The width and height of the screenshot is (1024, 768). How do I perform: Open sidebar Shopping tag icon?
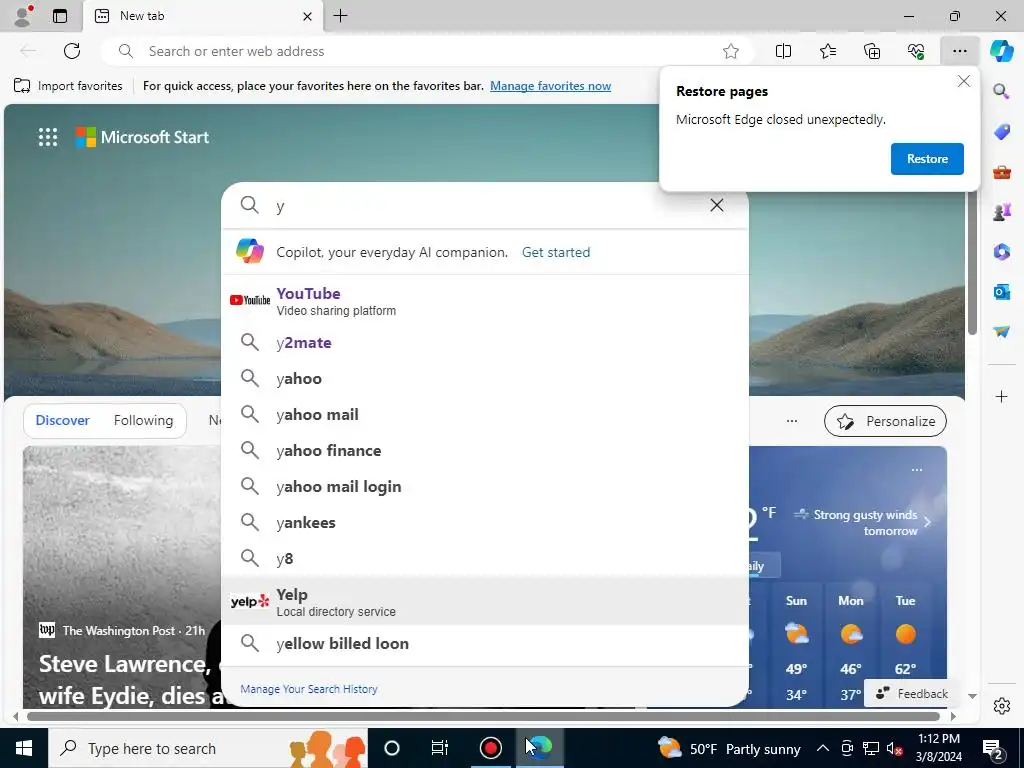pos(1001,131)
